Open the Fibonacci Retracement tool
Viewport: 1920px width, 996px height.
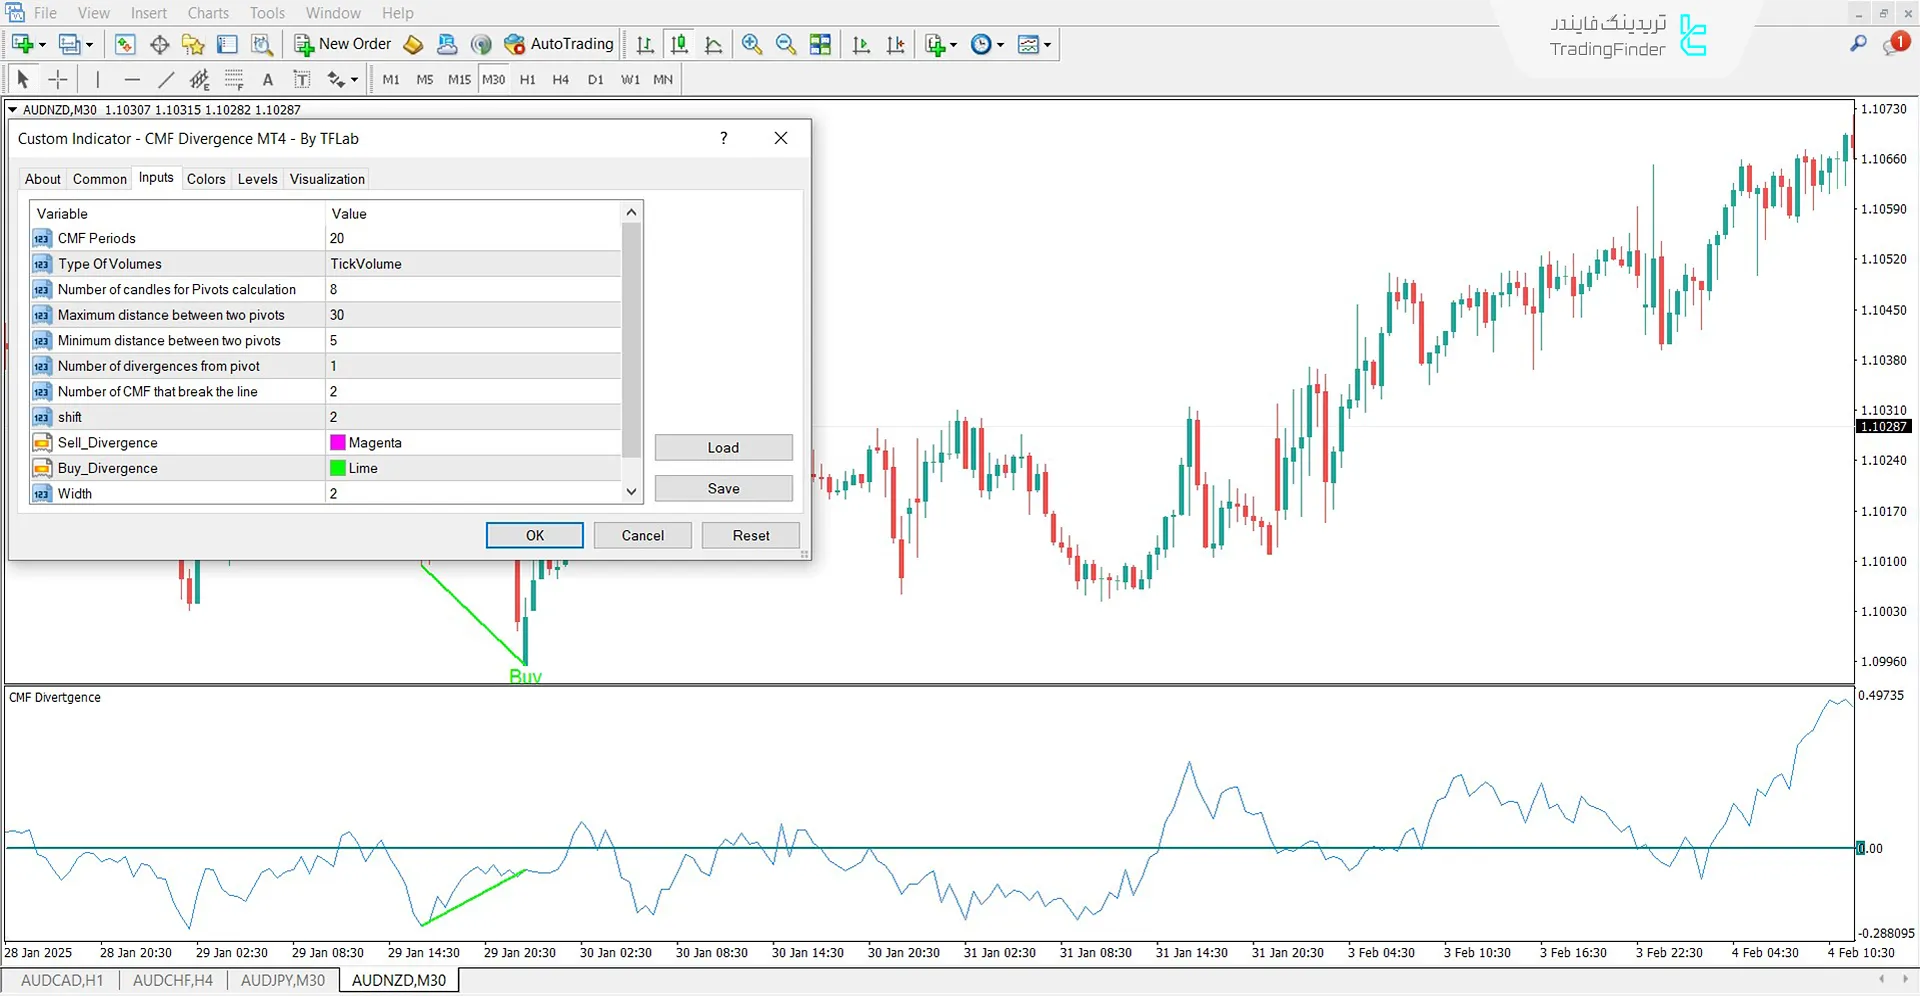click(233, 79)
